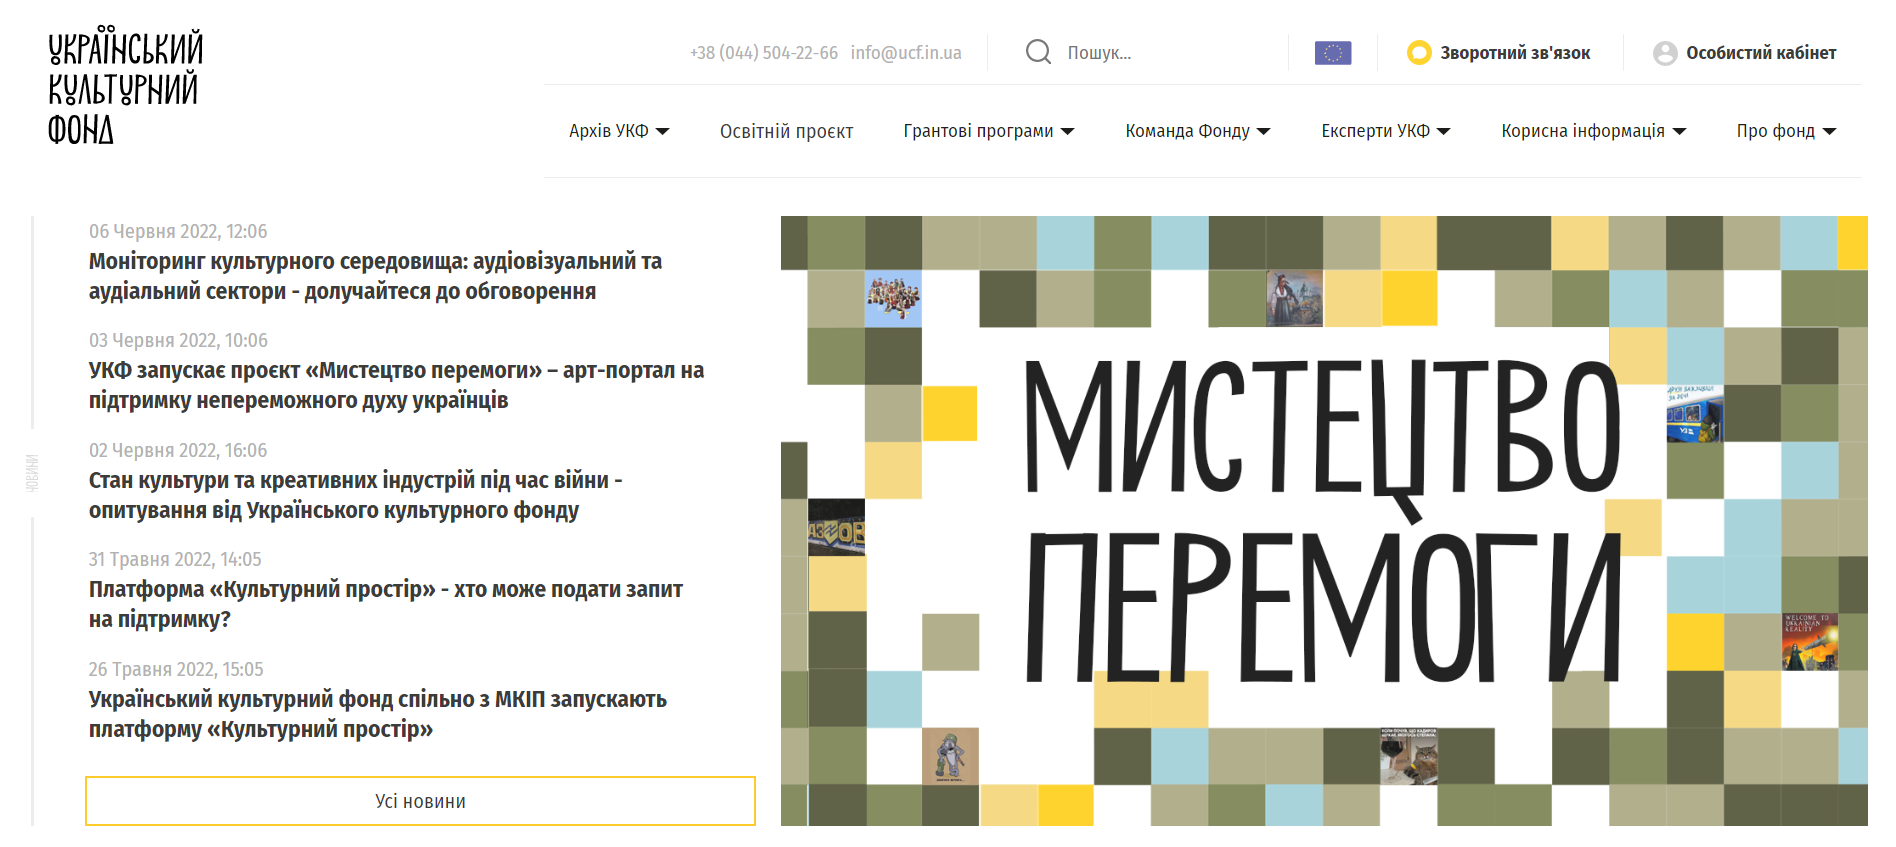The image size is (1896, 847).
Task: Click the Мистецтво перемоги banner image
Action: click(x=1323, y=520)
